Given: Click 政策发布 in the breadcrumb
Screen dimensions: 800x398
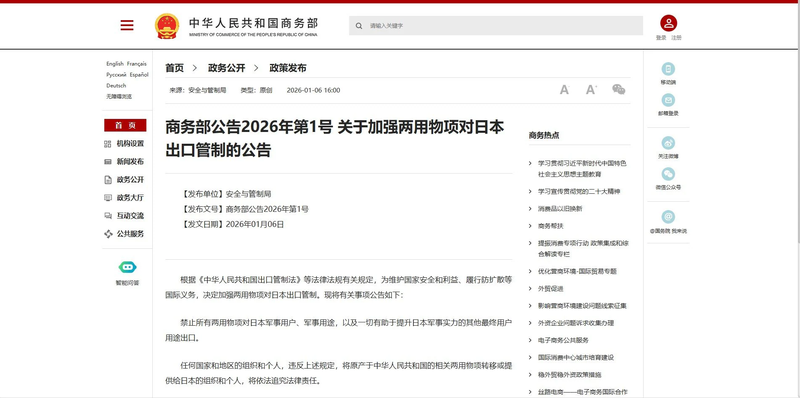Looking at the screenshot, I should pos(288,68).
